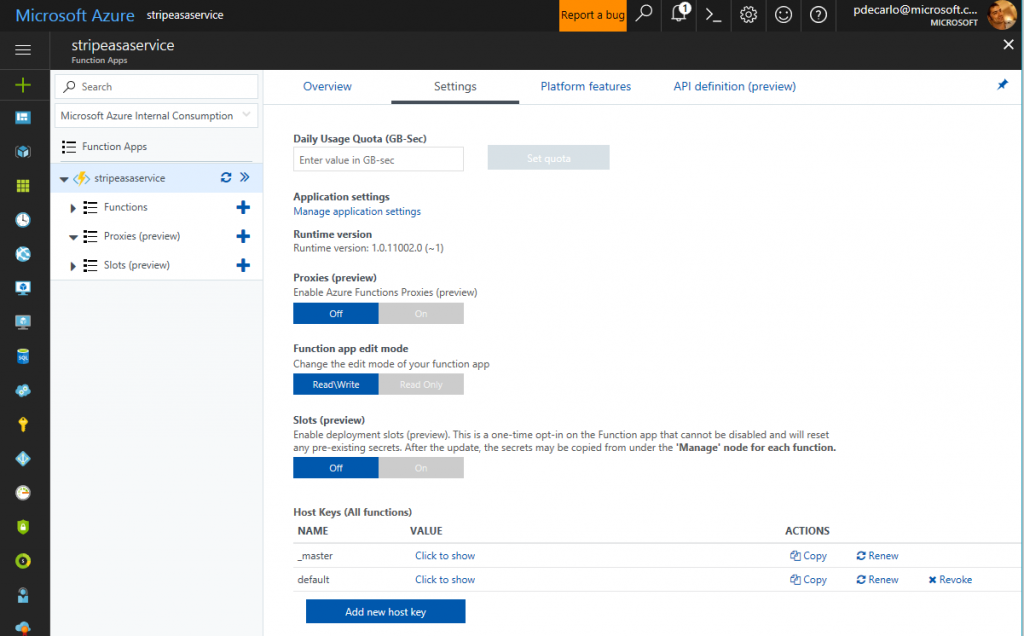Open the Platform features tab
1024x636 pixels.
click(x=586, y=86)
